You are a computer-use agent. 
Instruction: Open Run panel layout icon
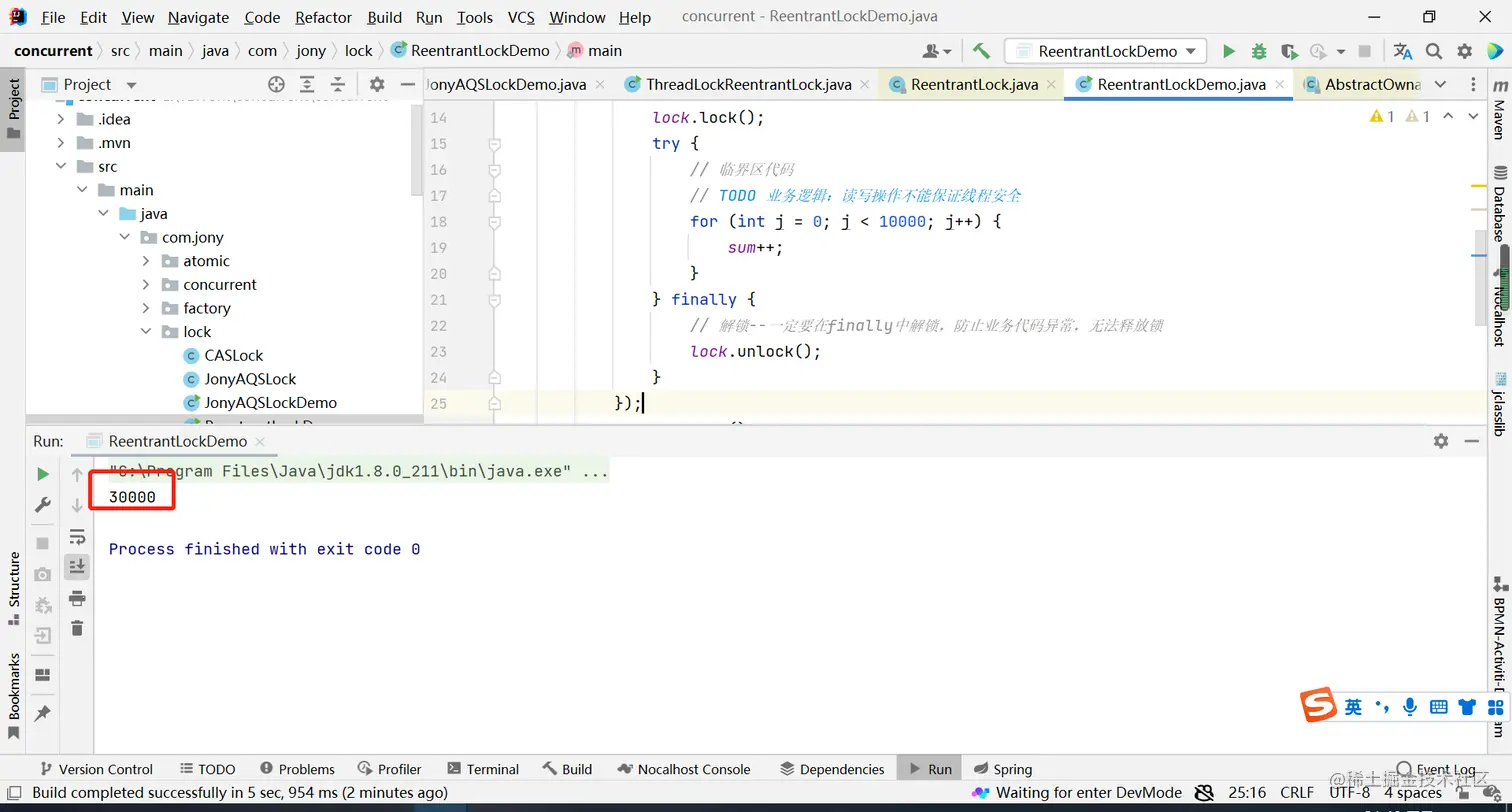click(42, 674)
